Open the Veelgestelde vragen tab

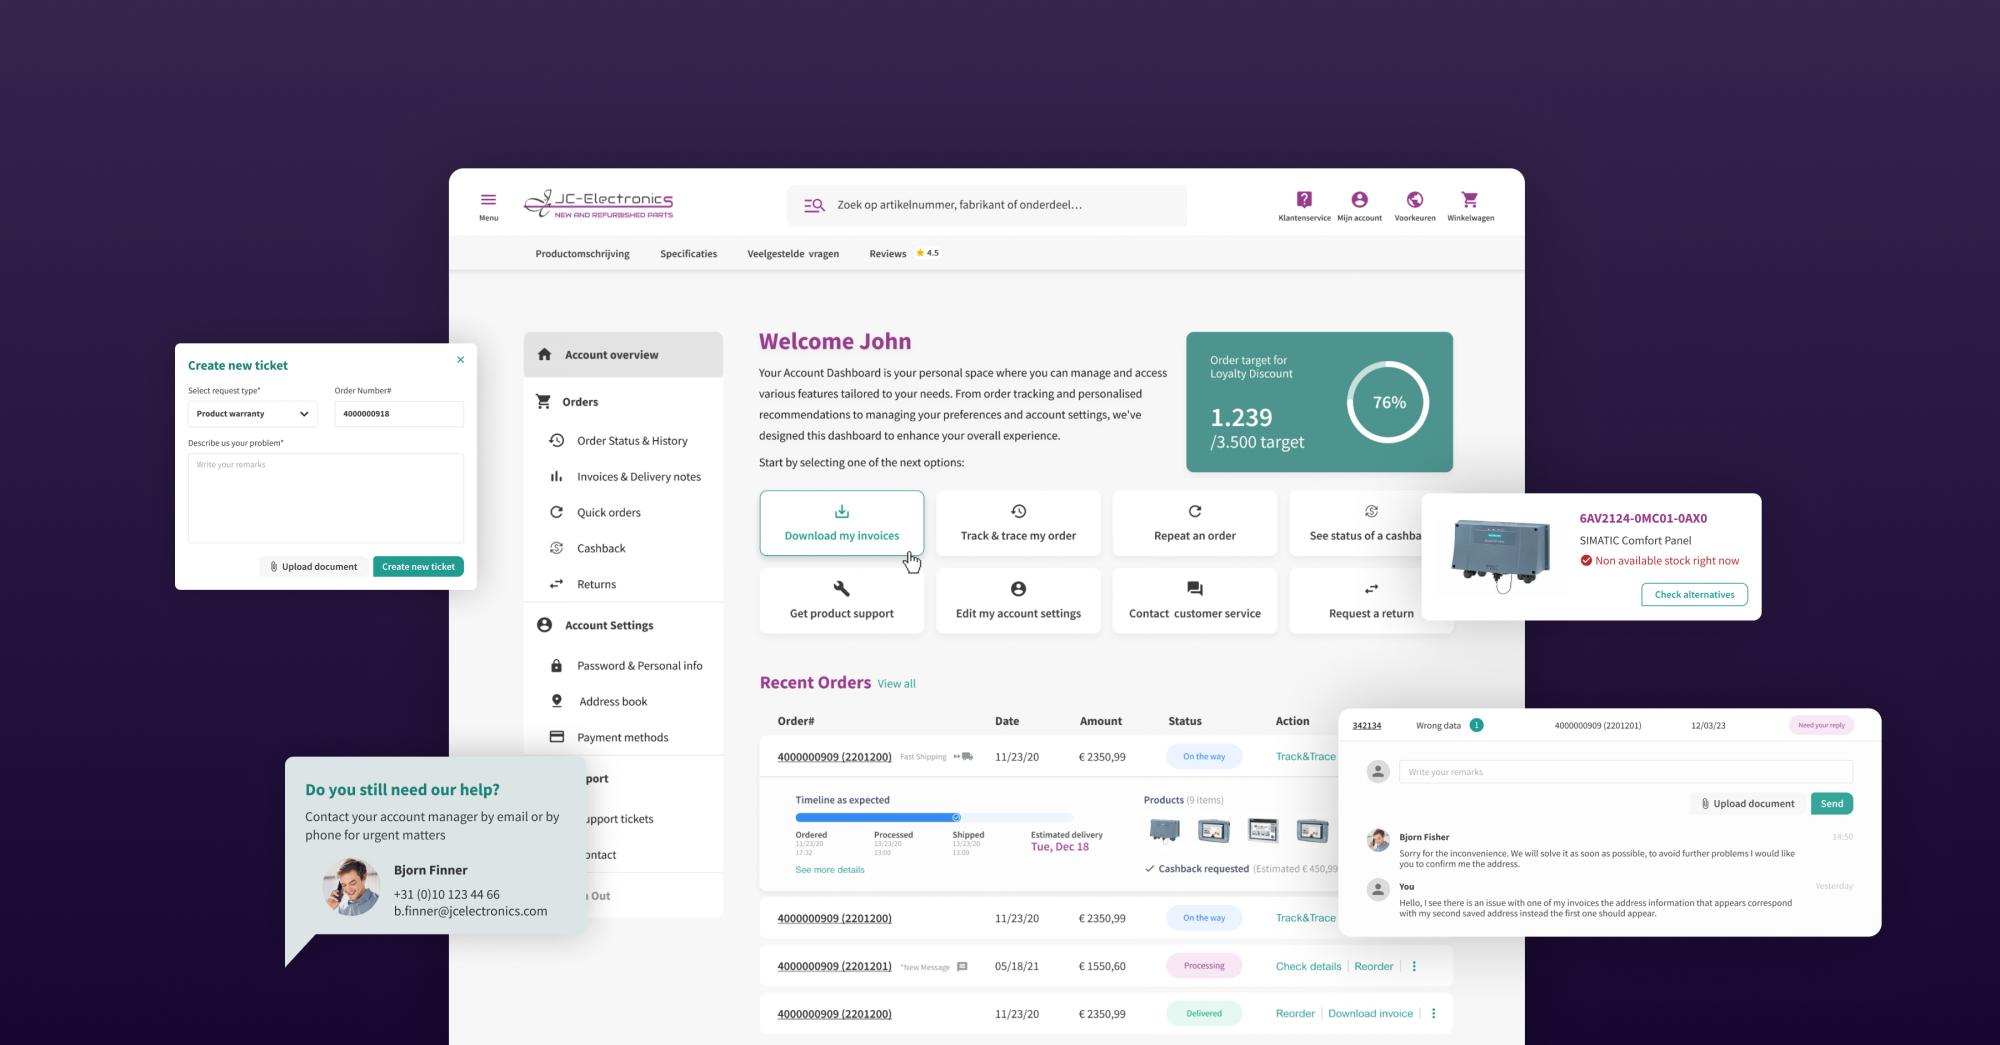793,254
